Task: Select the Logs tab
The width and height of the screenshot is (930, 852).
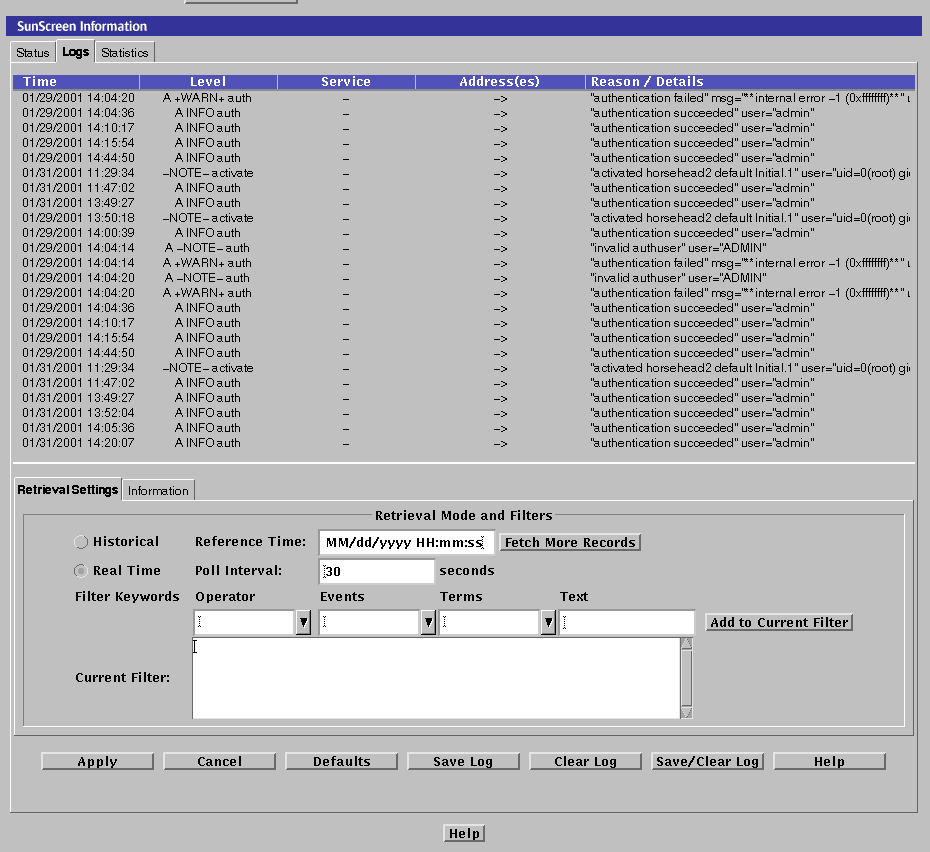Action: click(75, 52)
